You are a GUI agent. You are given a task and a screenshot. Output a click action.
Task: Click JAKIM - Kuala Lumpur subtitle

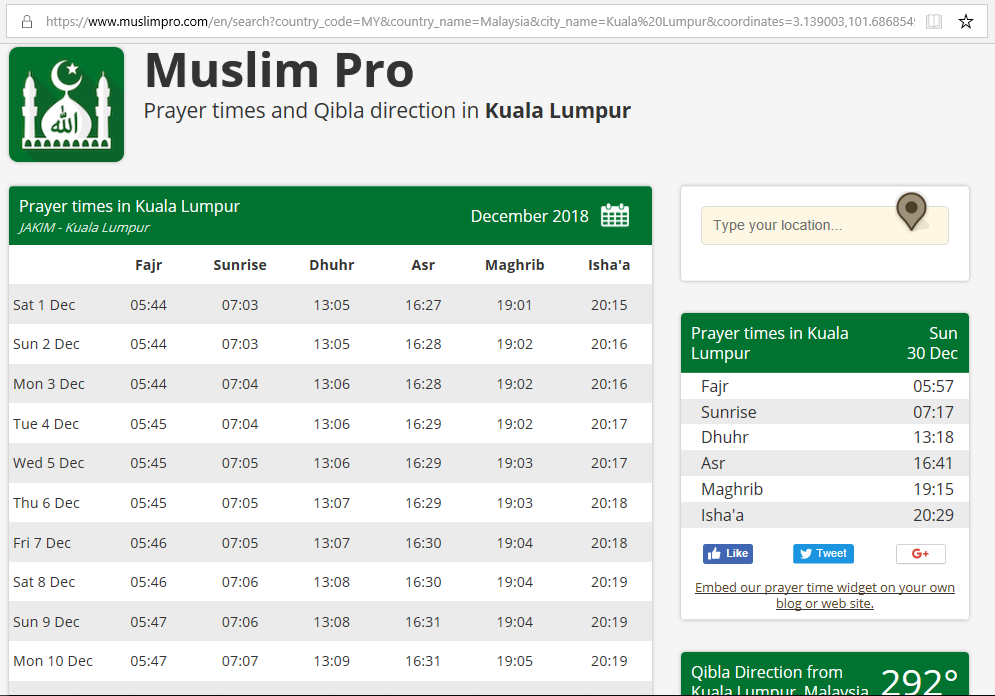coord(84,227)
